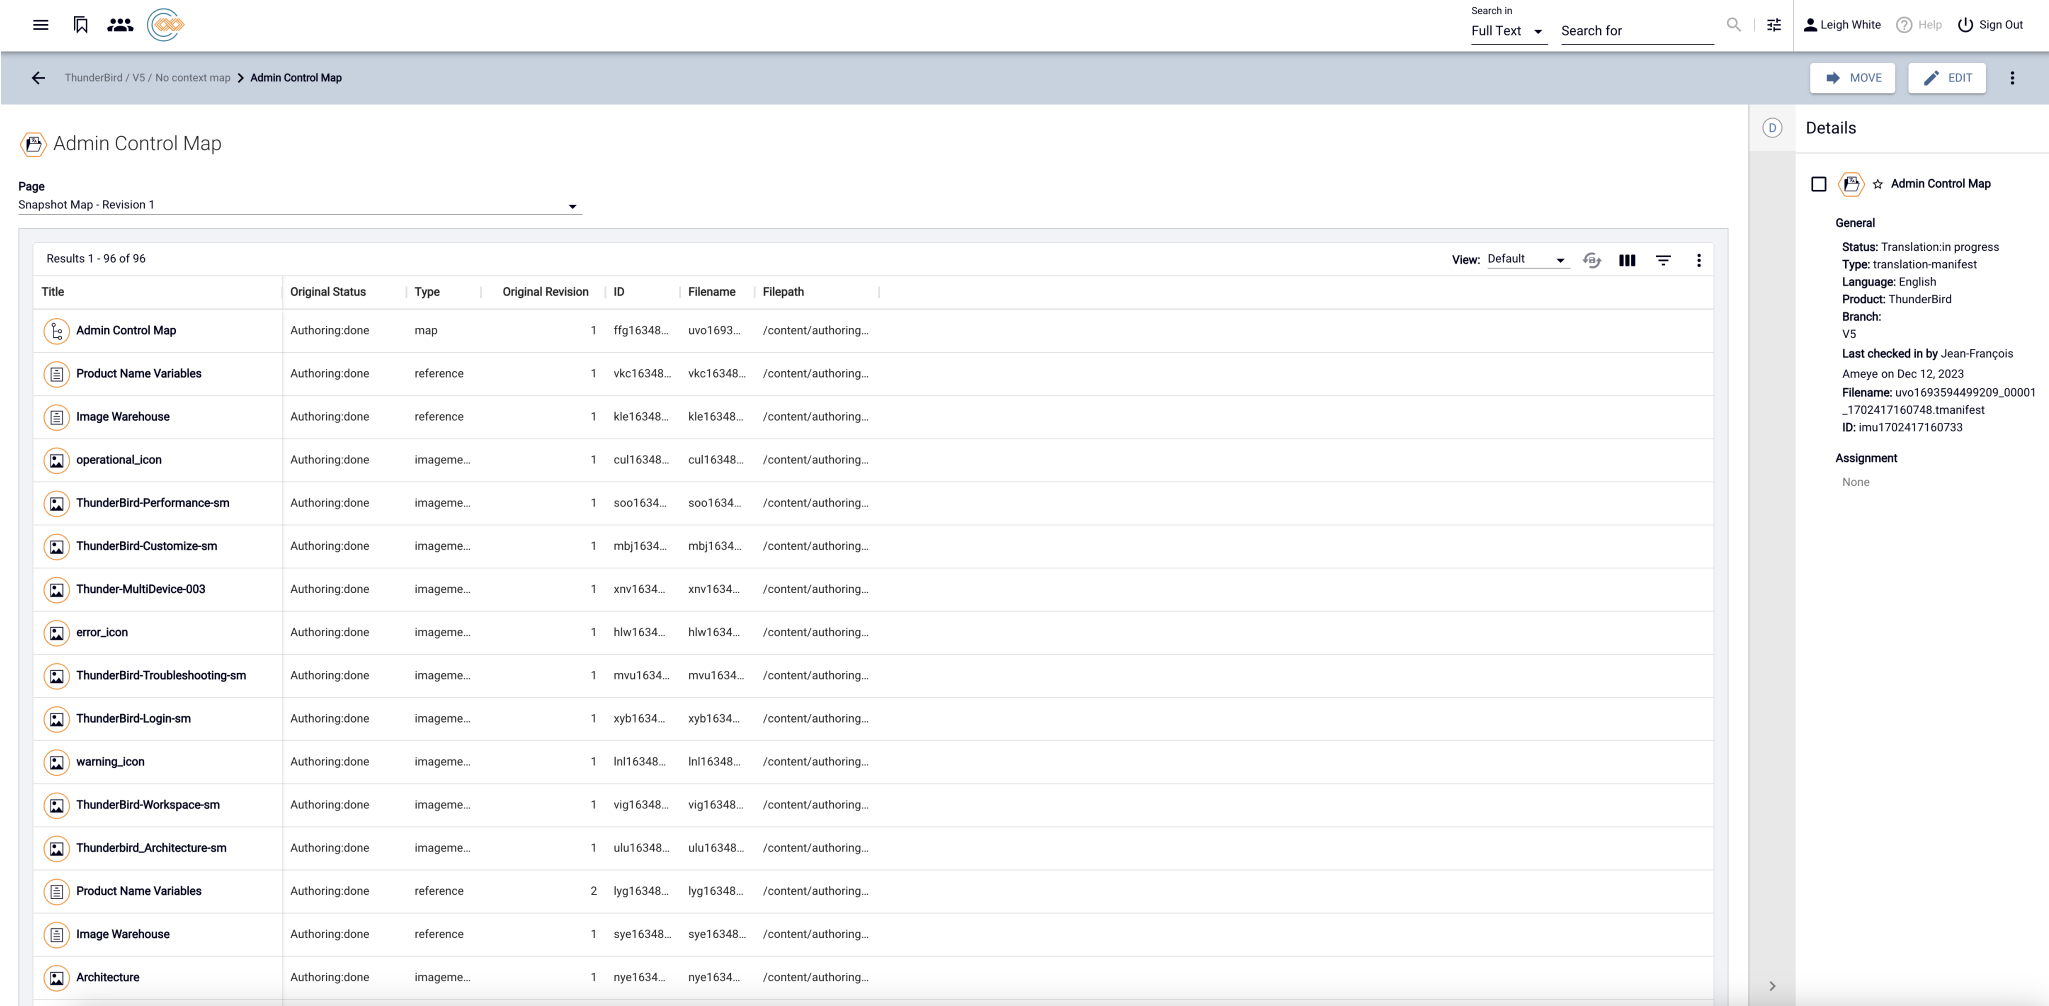Click the Help question mark icon
Viewport: 2049px width, 1006px height.
[1904, 25]
